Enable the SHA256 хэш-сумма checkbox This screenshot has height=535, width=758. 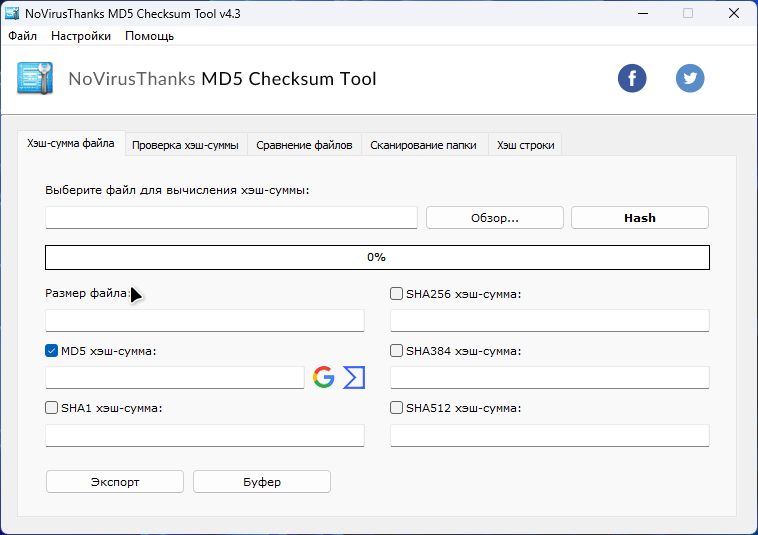[x=397, y=294]
